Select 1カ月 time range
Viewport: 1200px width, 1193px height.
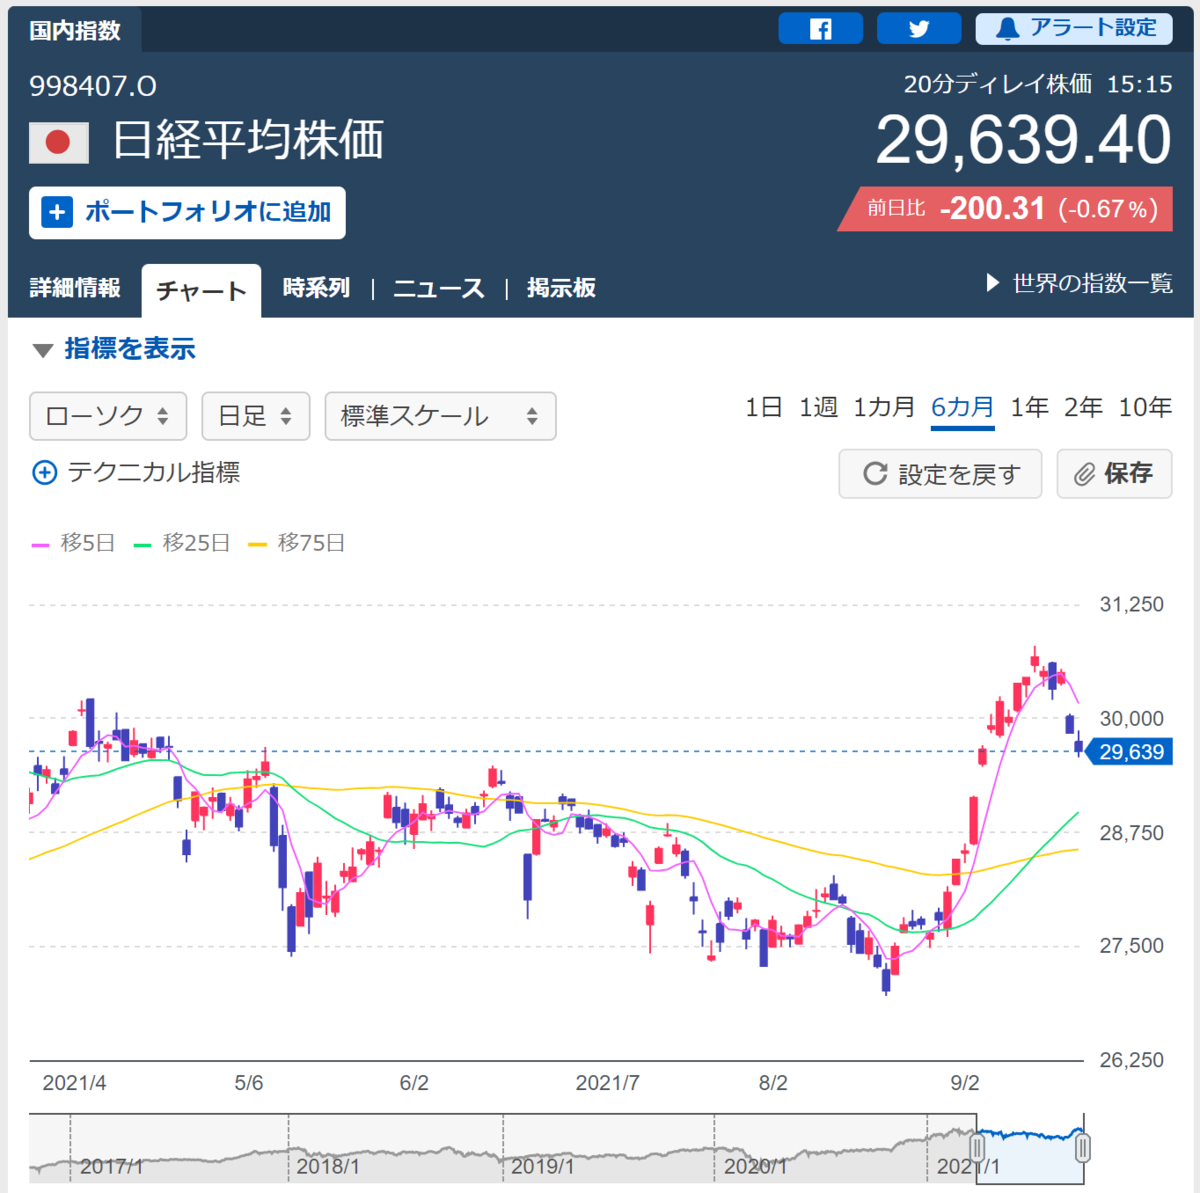(883, 407)
